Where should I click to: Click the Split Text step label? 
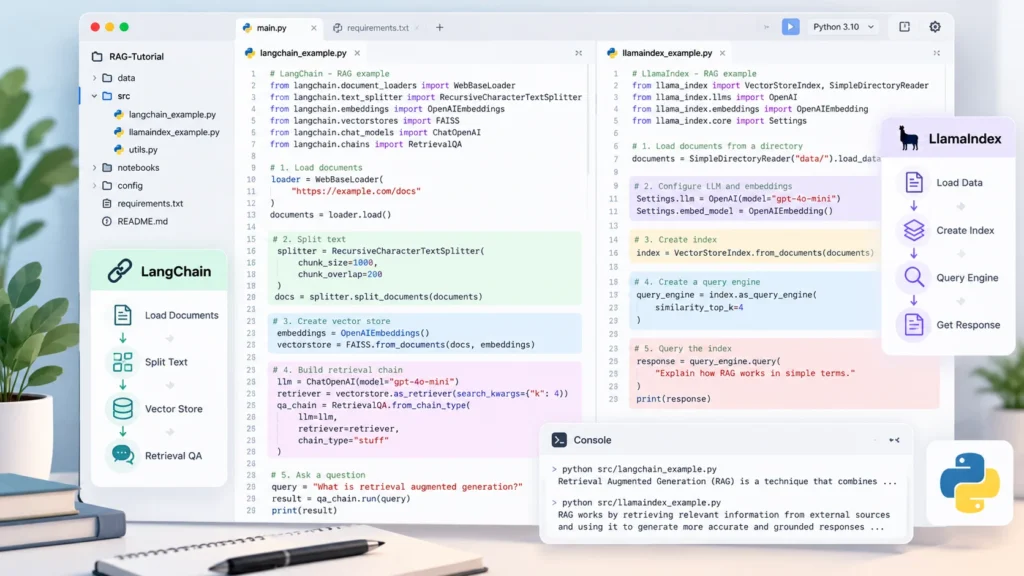click(166, 362)
